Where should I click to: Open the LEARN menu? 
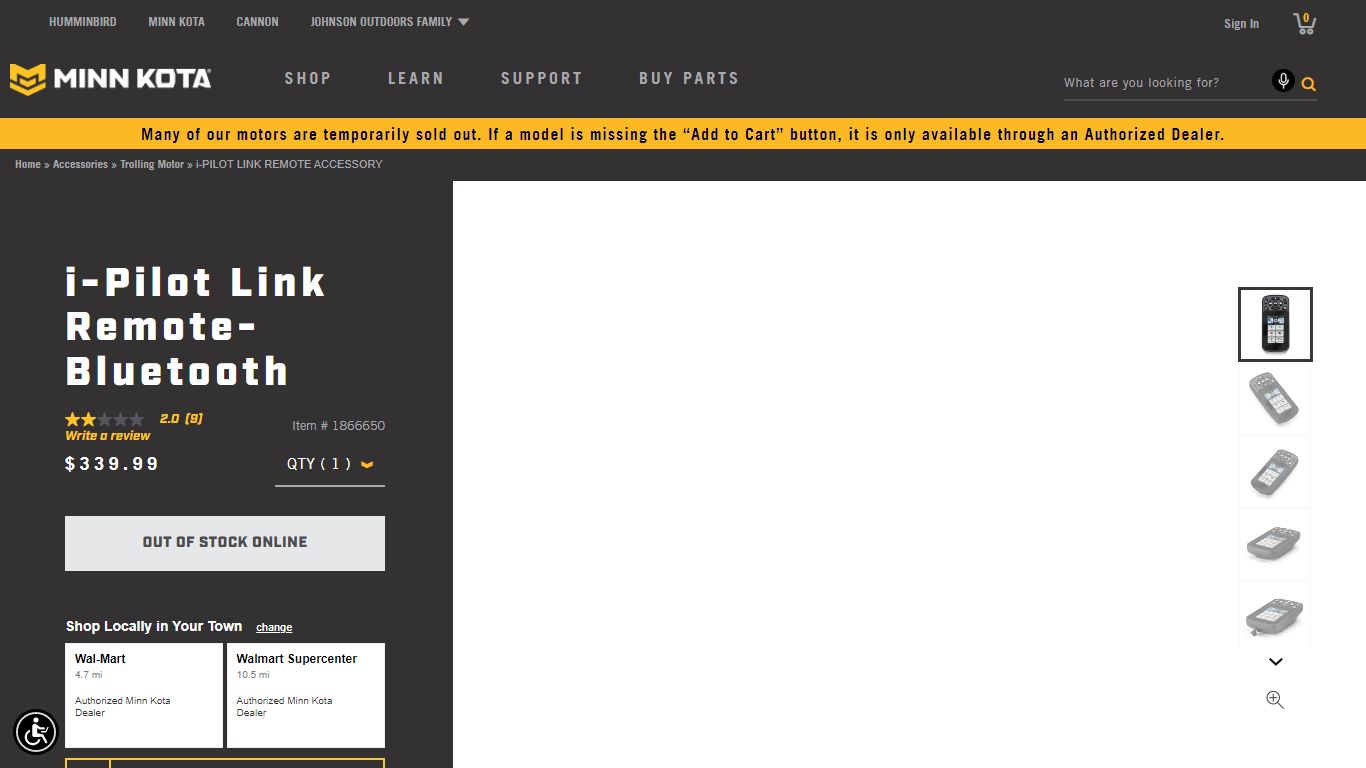pos(415,78)
